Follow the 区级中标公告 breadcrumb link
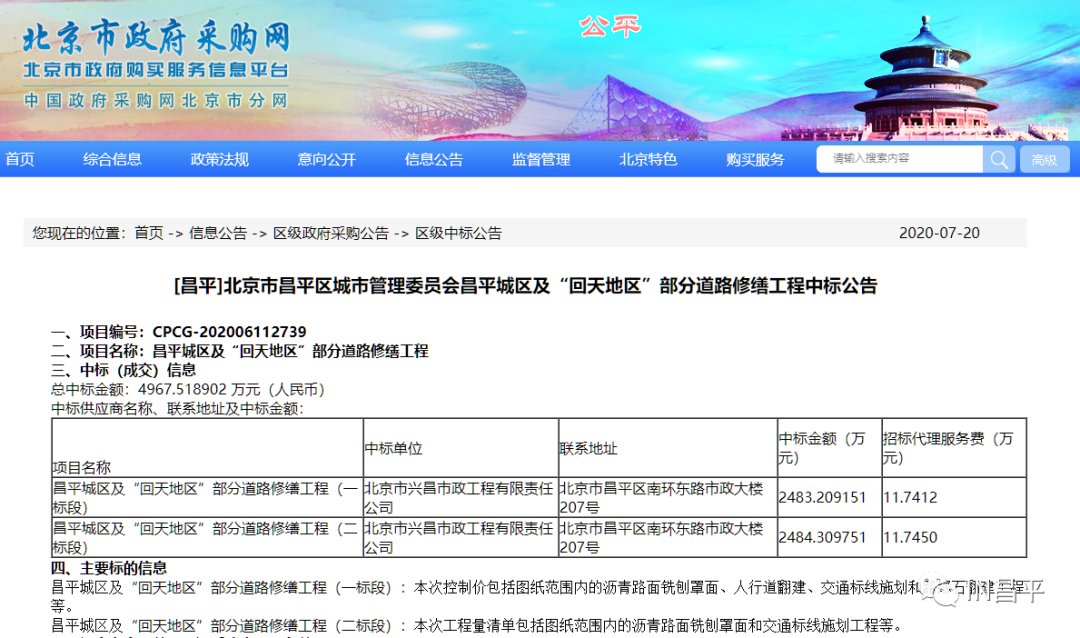1080x638 pixels. pyautogui.click(x=459, y=233)
